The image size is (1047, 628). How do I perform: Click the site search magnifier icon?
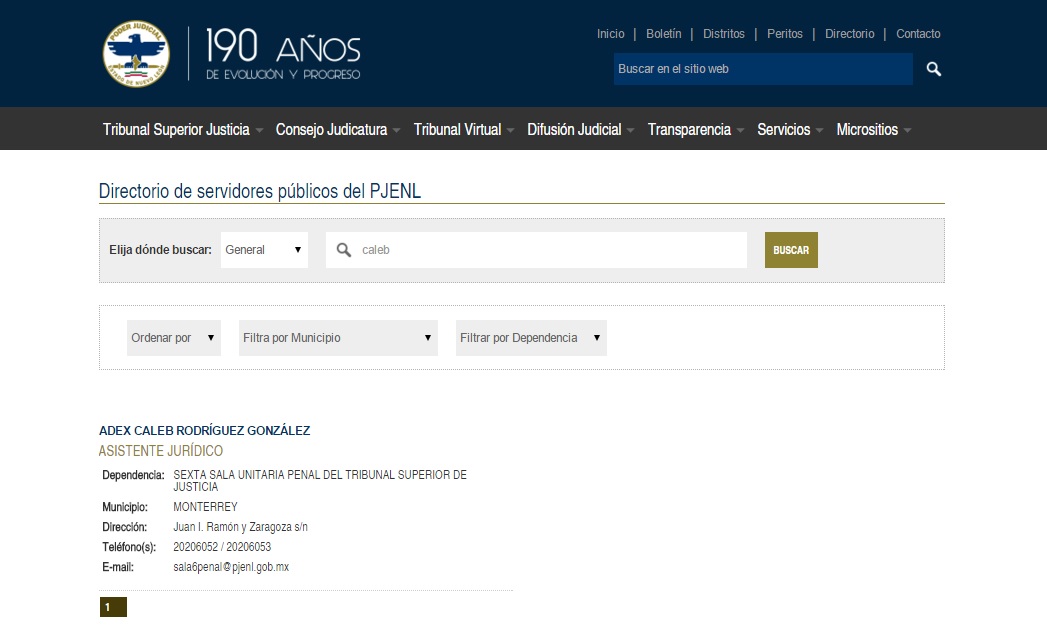[x=933, y=69]
